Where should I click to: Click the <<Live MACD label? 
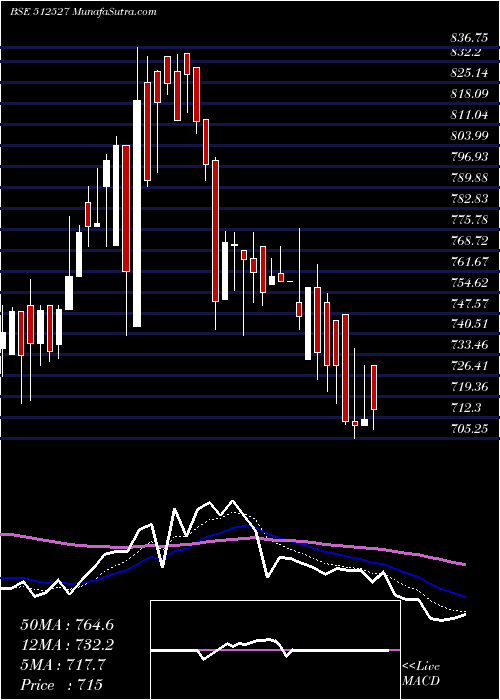tap(421, 673)
